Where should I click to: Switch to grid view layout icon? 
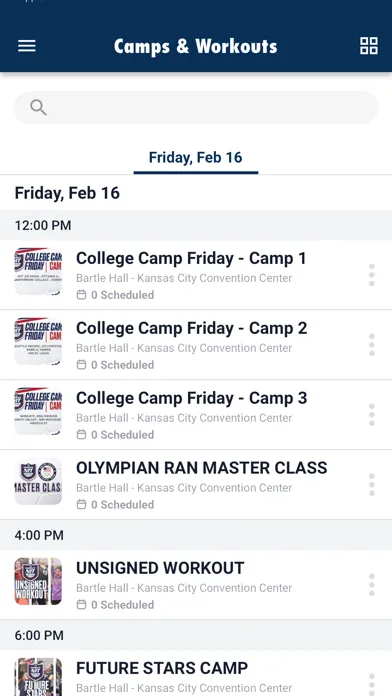(368, 46)
